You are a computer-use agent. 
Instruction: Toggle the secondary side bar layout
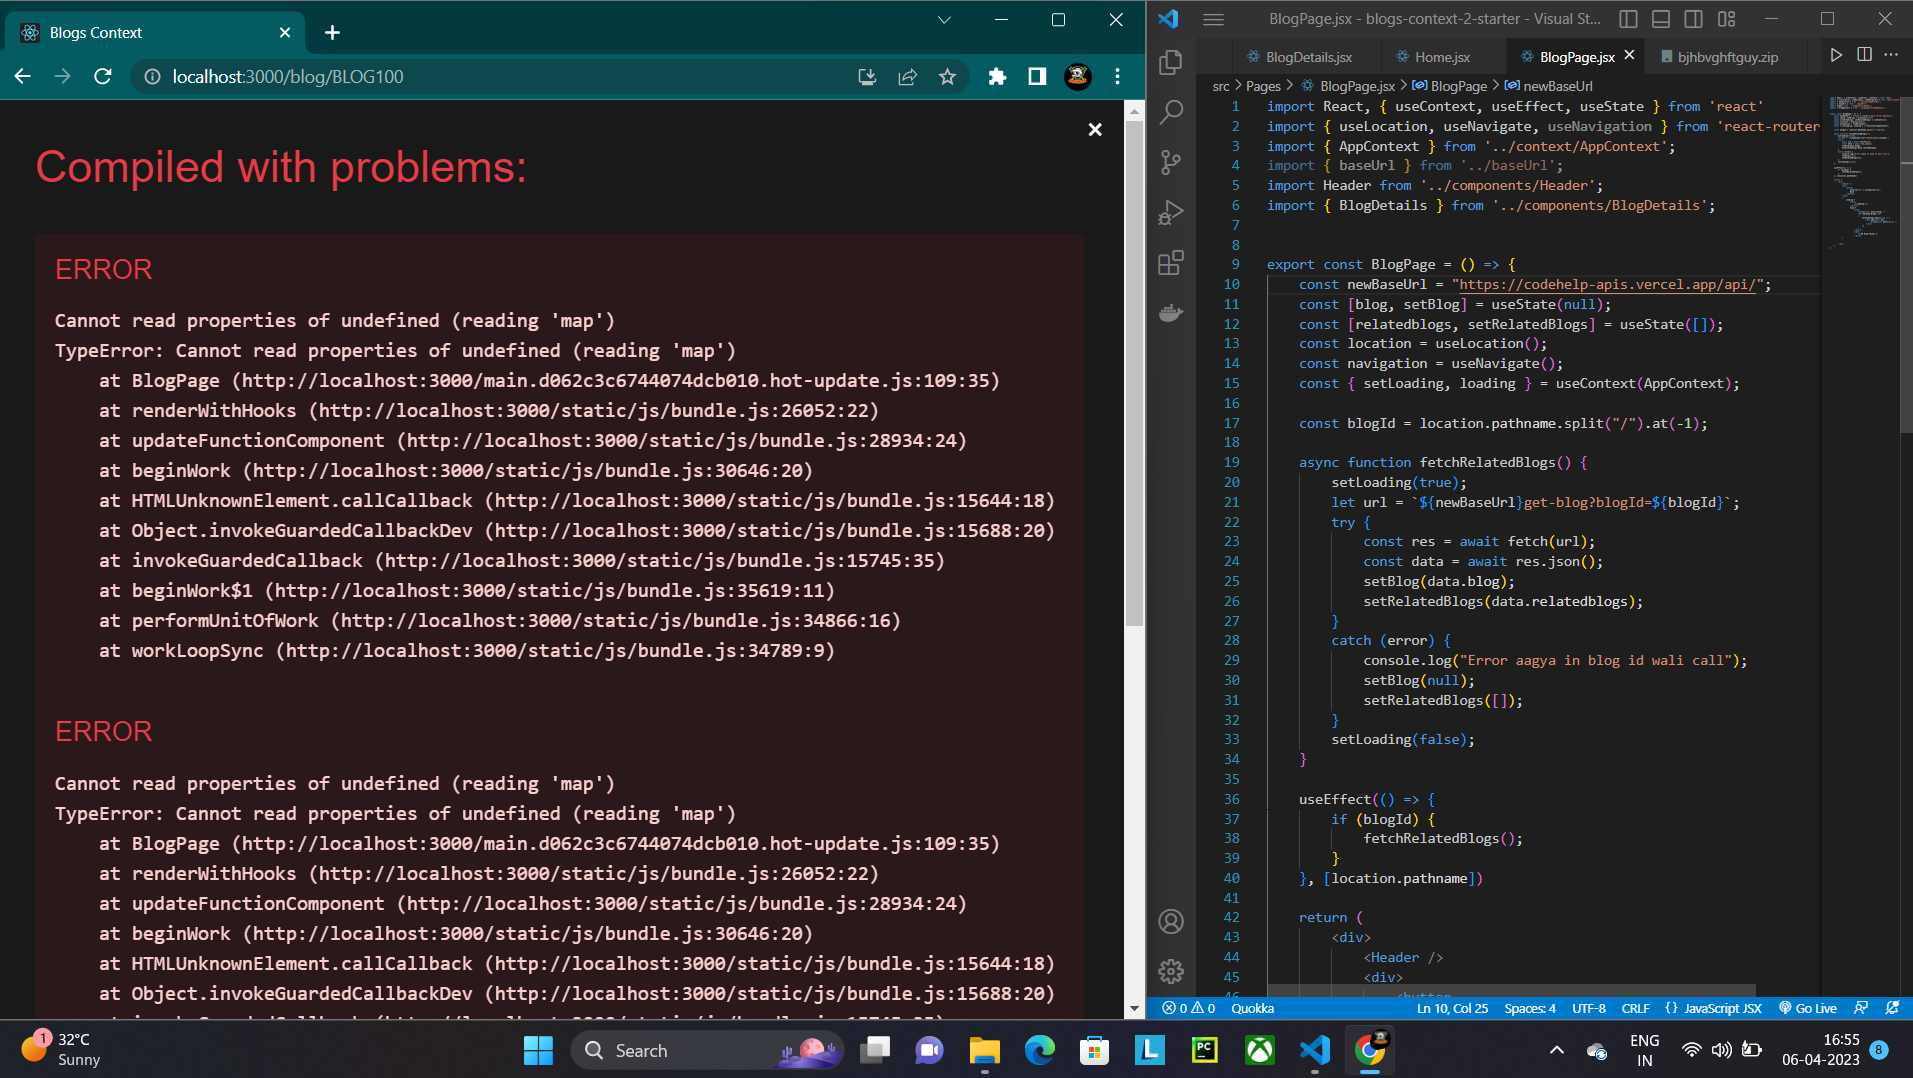(1693, 19)
